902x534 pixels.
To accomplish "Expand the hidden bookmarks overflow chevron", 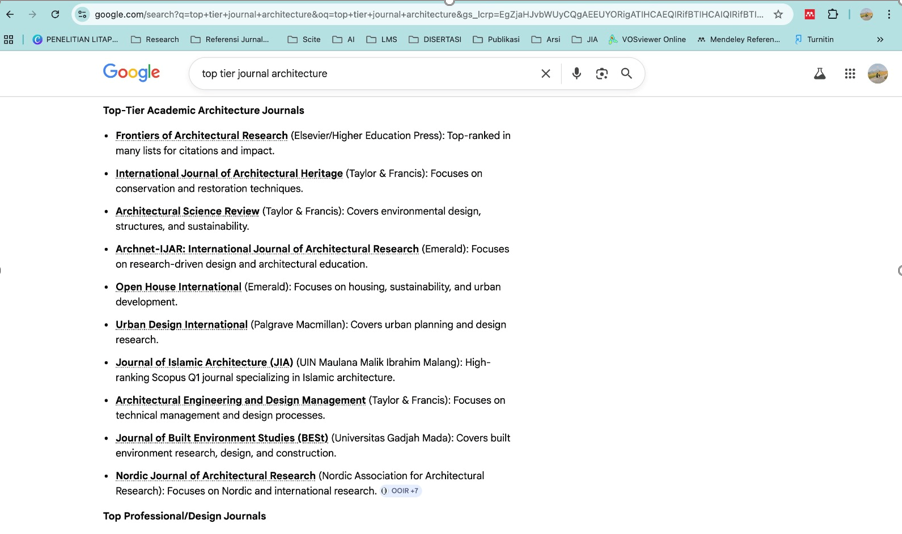I will tap(880, 40).
